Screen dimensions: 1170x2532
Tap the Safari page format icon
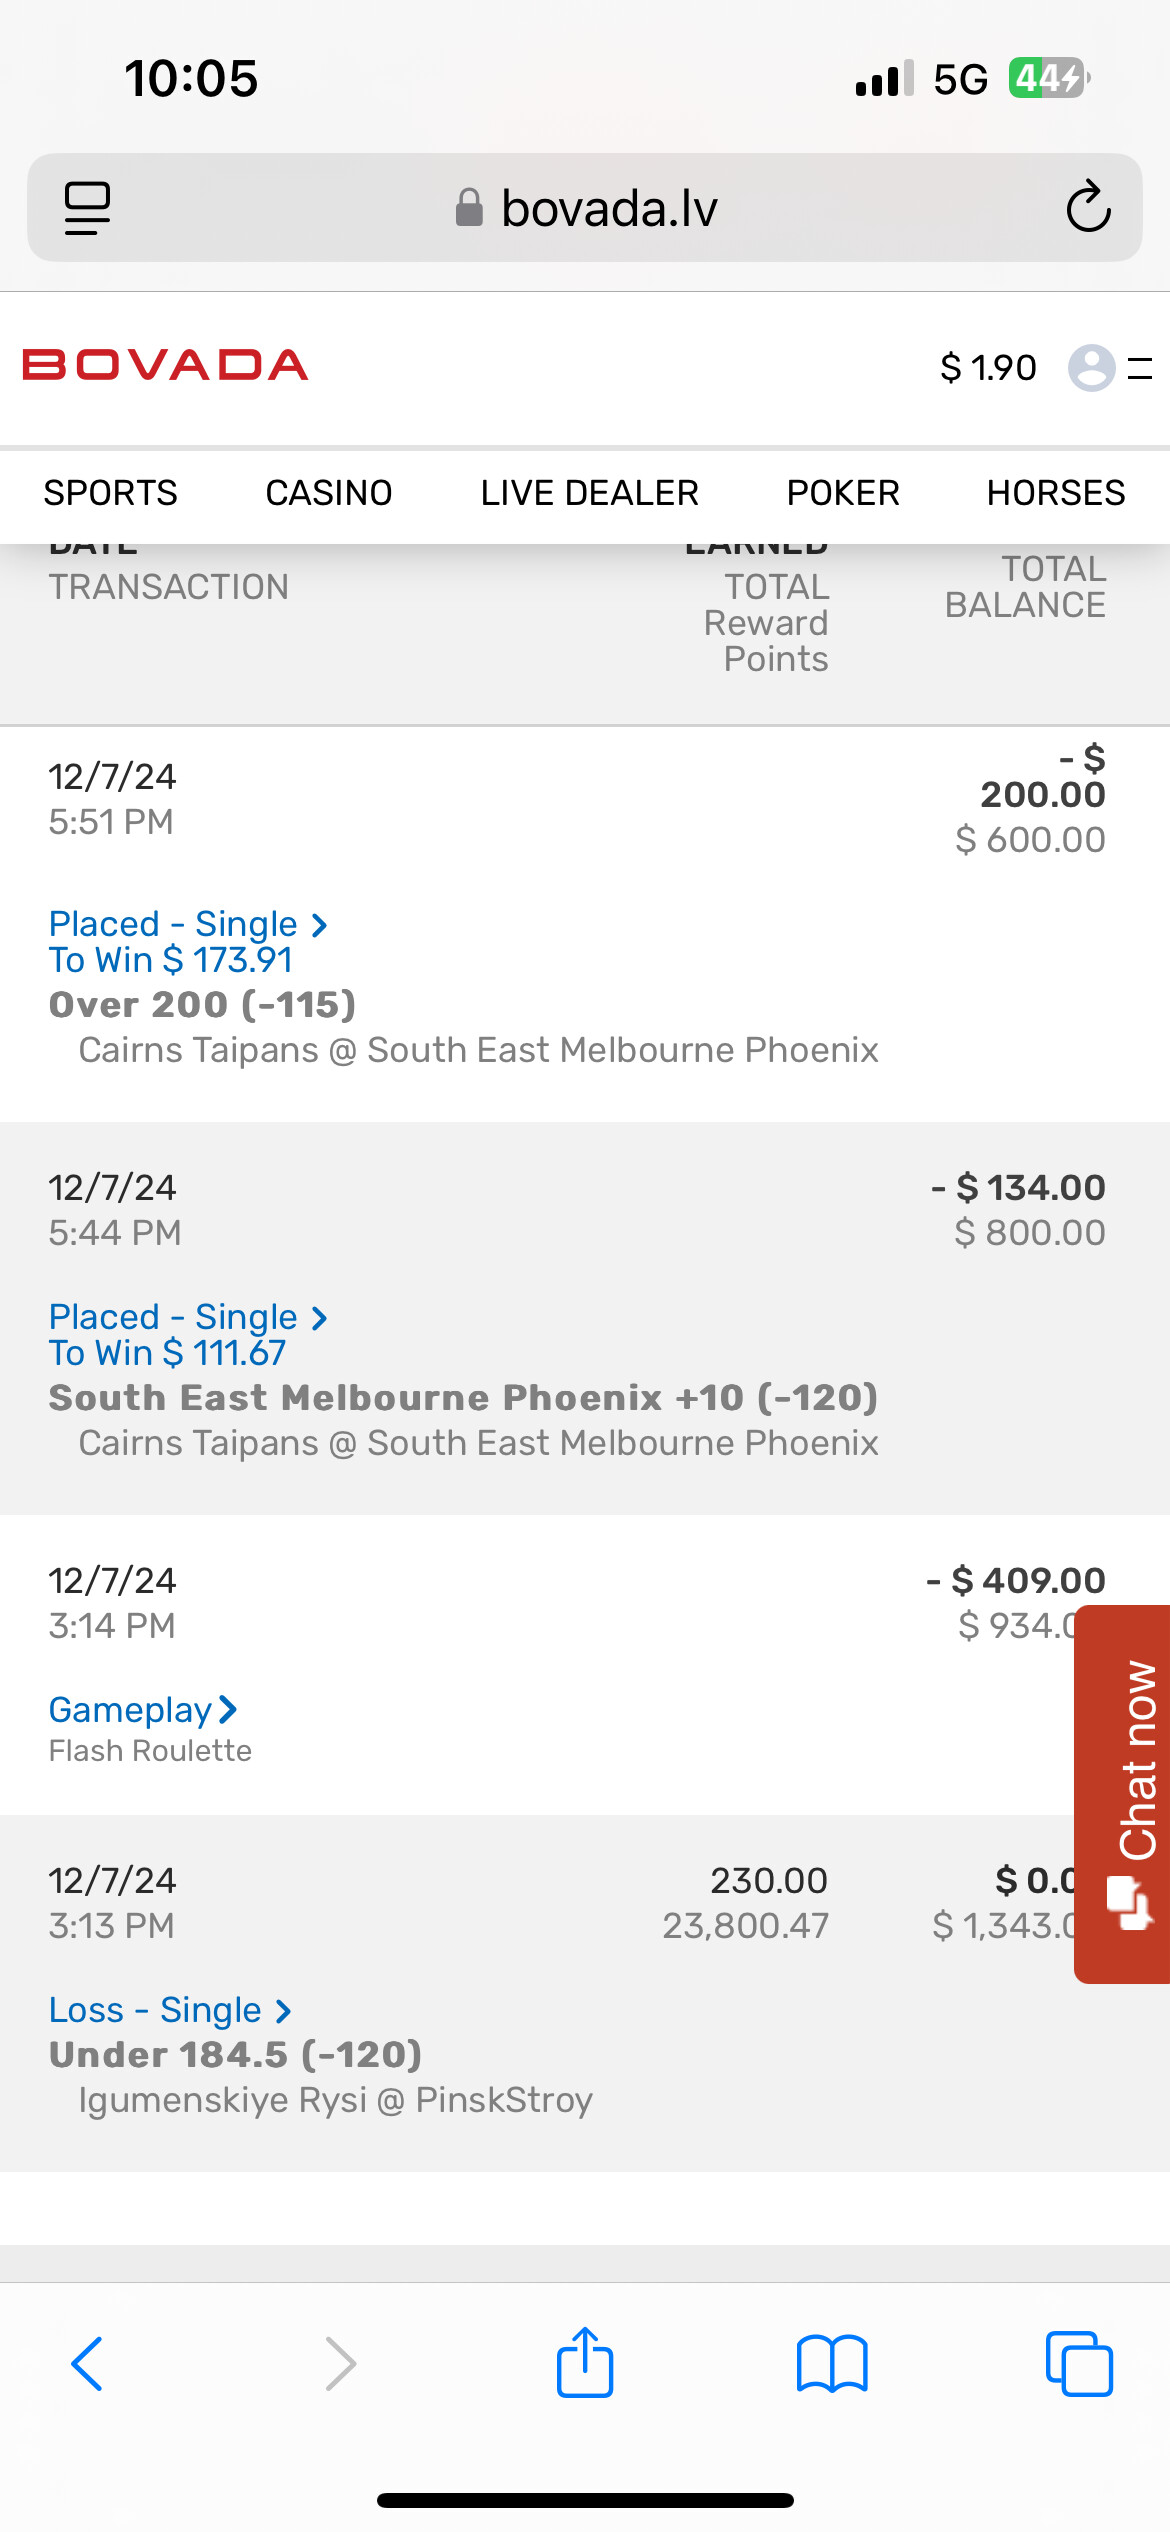[87, 208]
